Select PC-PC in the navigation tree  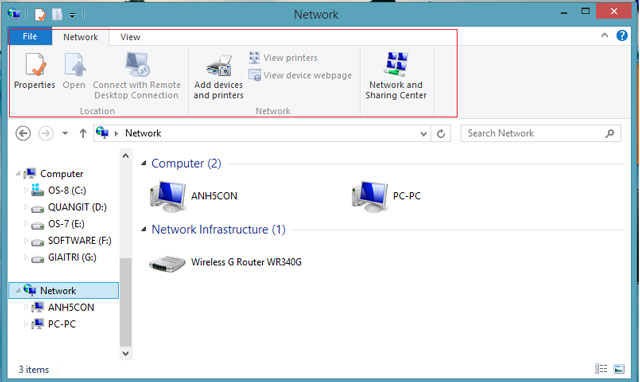(x=53, y=324)
